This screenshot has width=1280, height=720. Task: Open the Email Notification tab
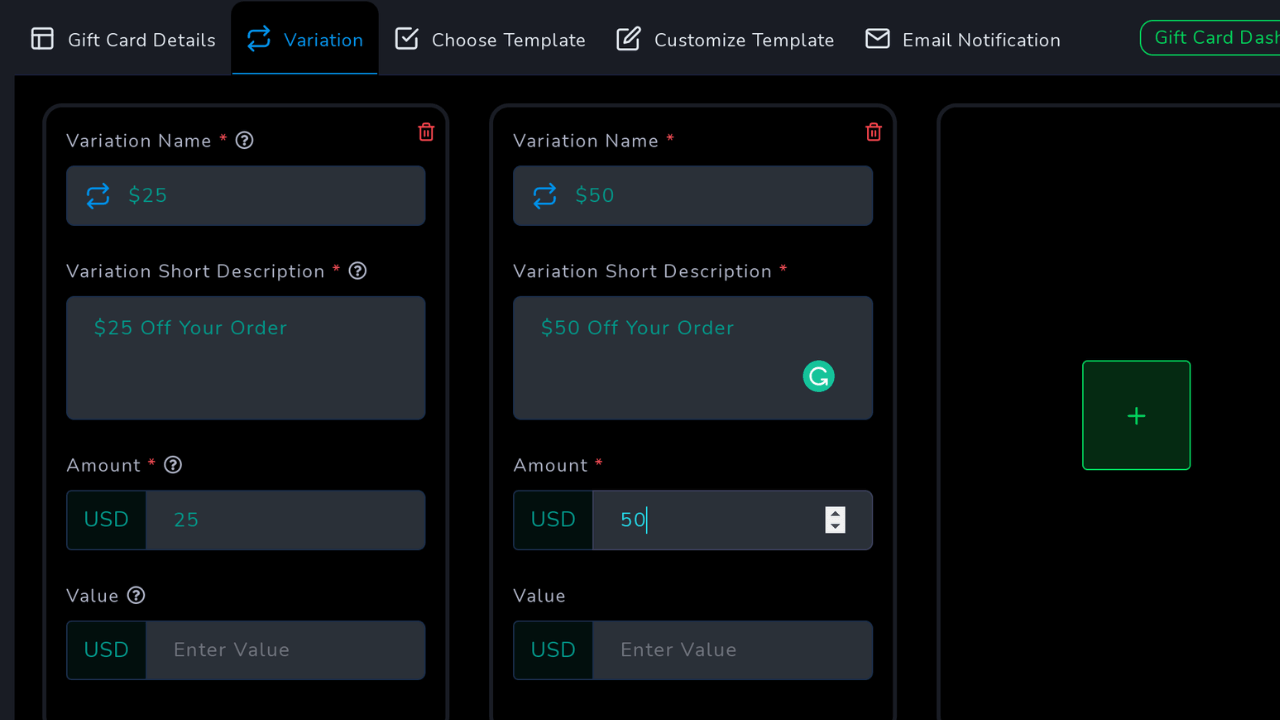(x=962, y=40)
